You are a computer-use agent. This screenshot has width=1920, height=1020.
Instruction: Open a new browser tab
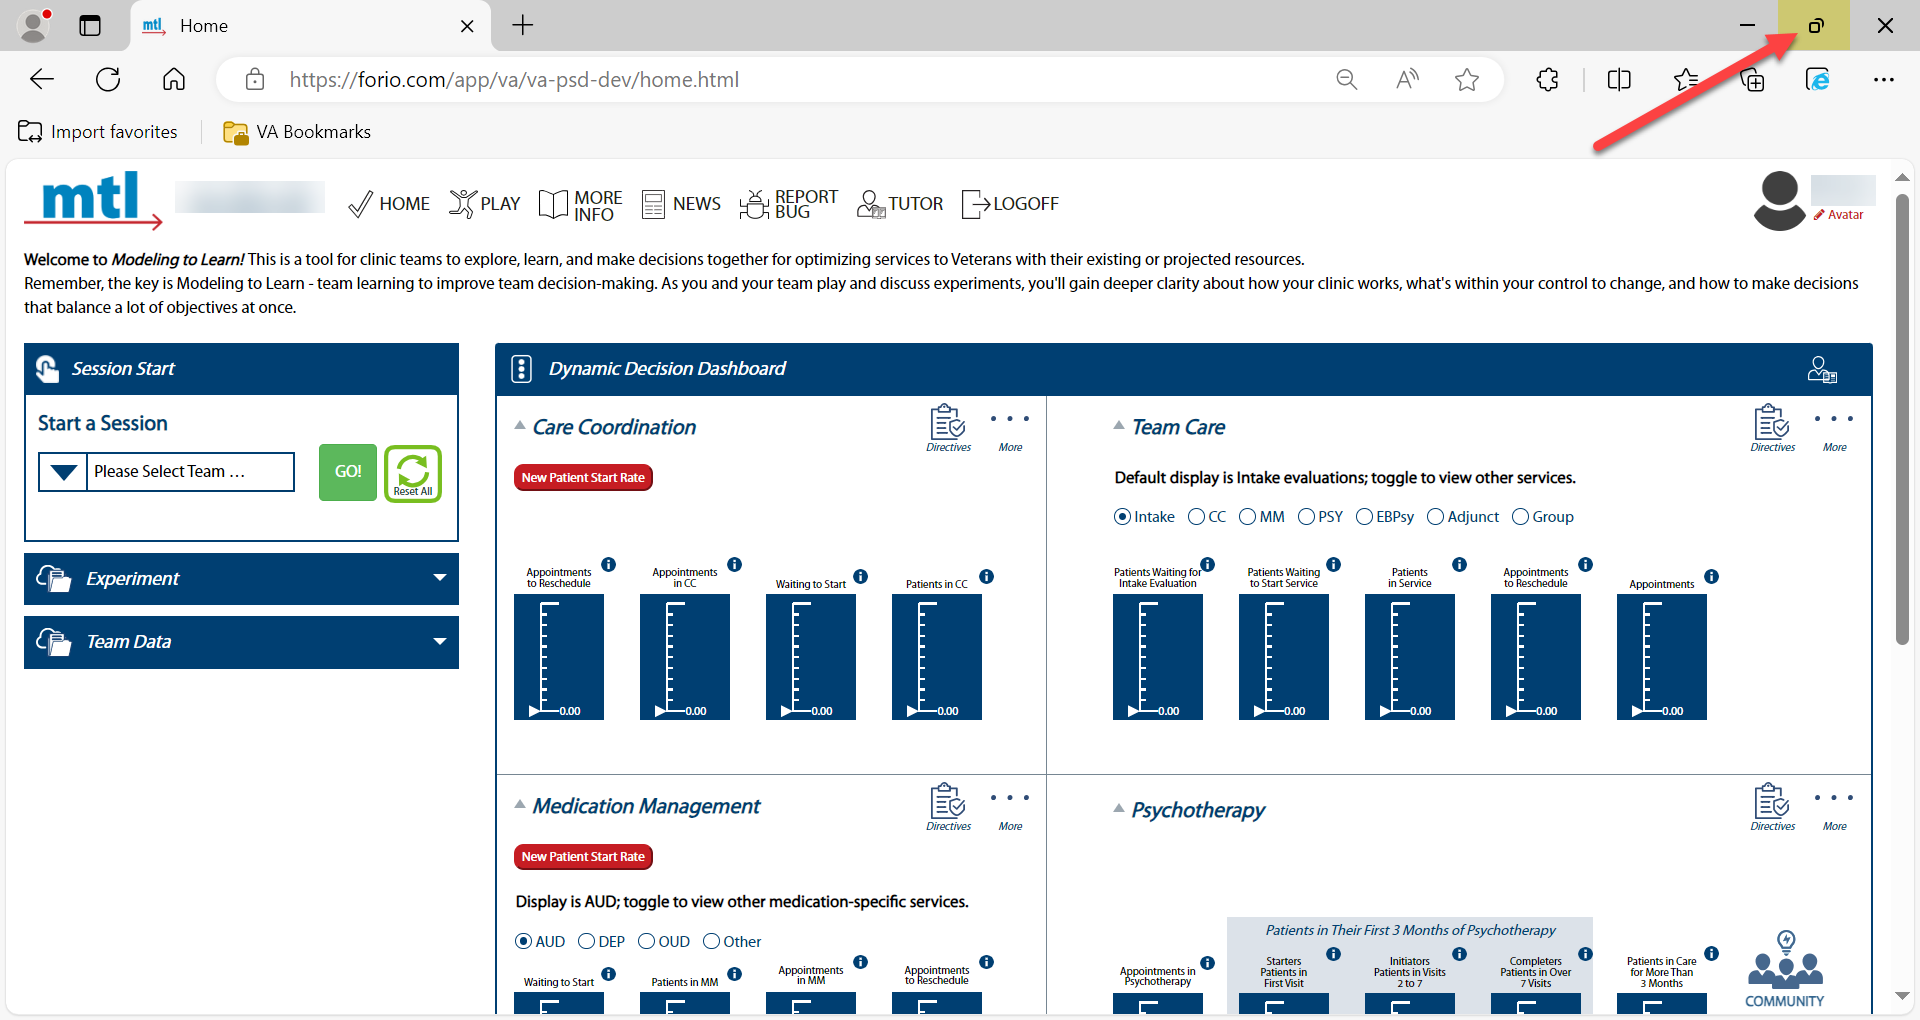(x=523, y=25)
